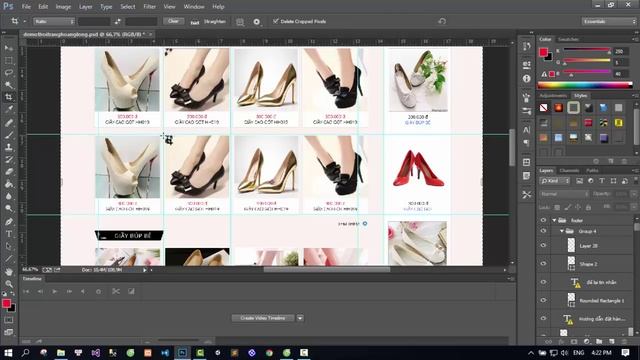Toggle Quick Mask mode

tap(9, 320)
